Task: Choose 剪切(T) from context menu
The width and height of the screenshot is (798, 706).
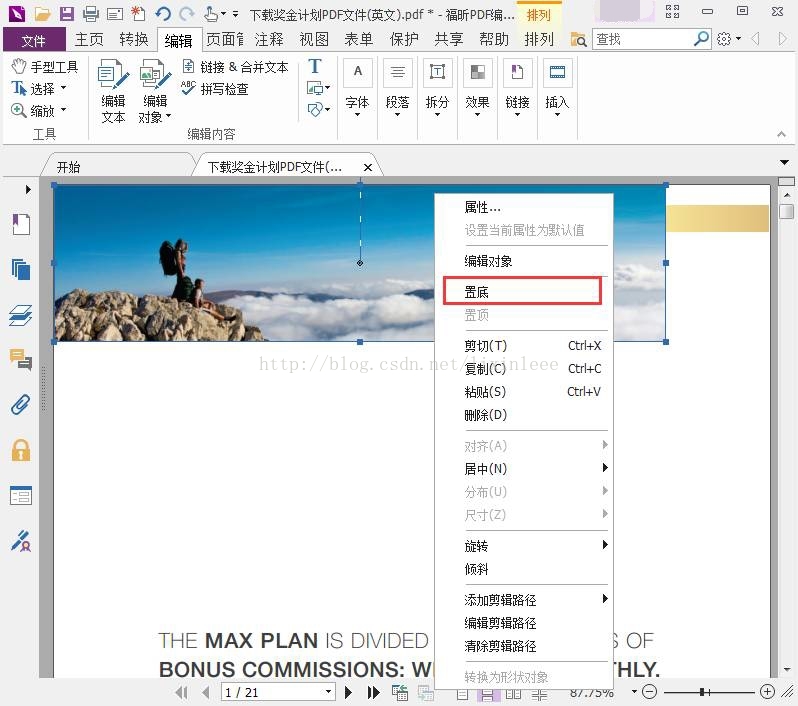Action: (524, 346)
